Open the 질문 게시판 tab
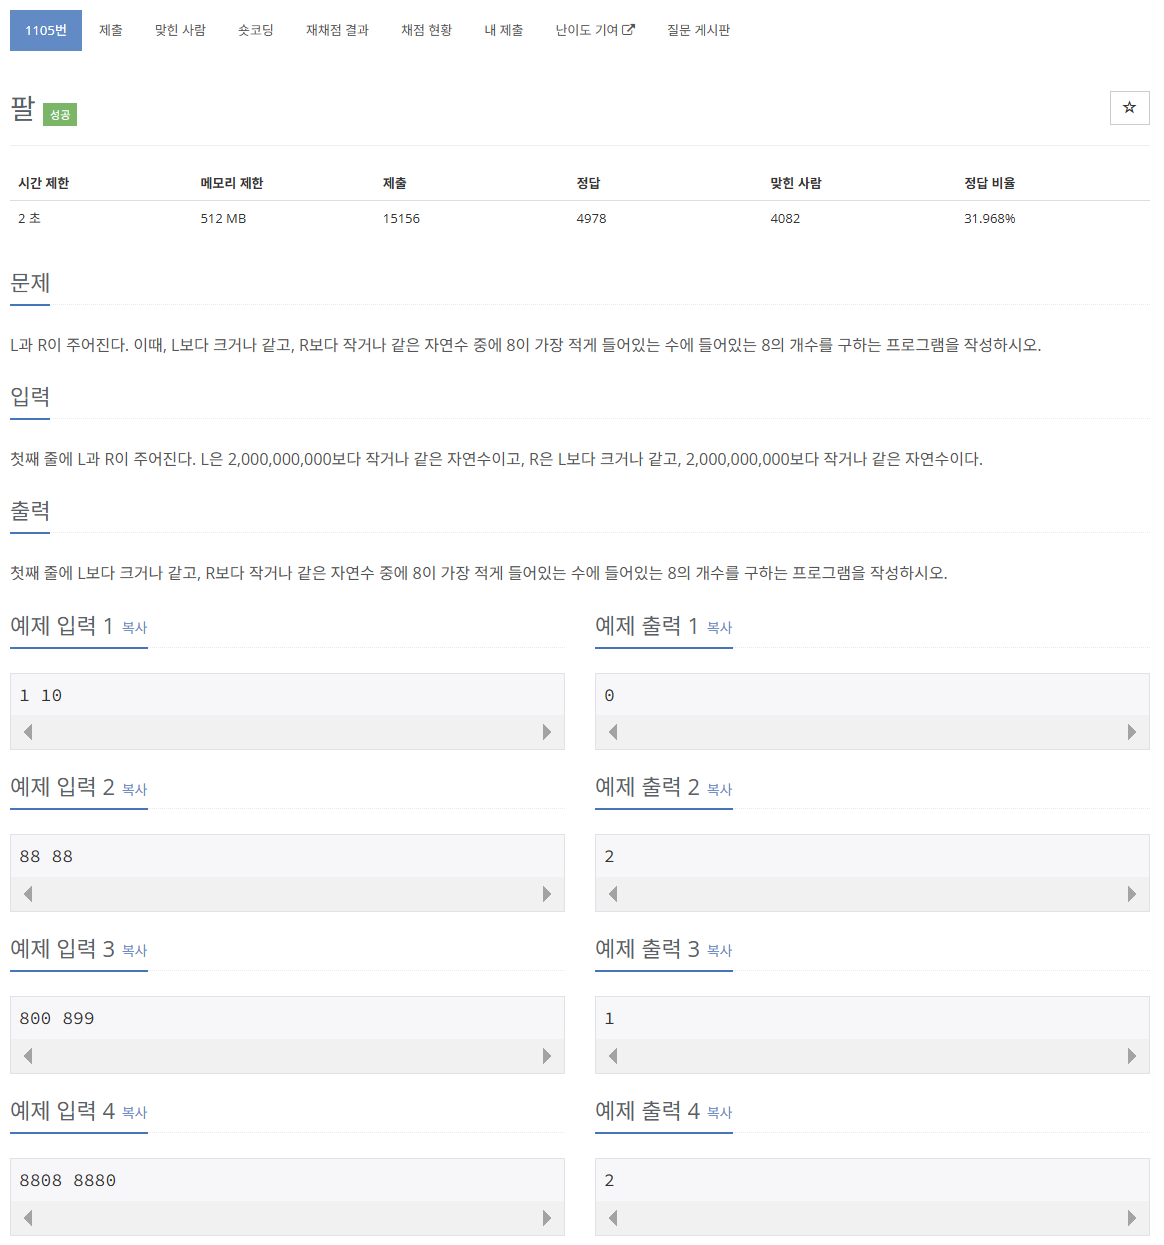Screen dimensions: 1164x1245 coord(698,30)
